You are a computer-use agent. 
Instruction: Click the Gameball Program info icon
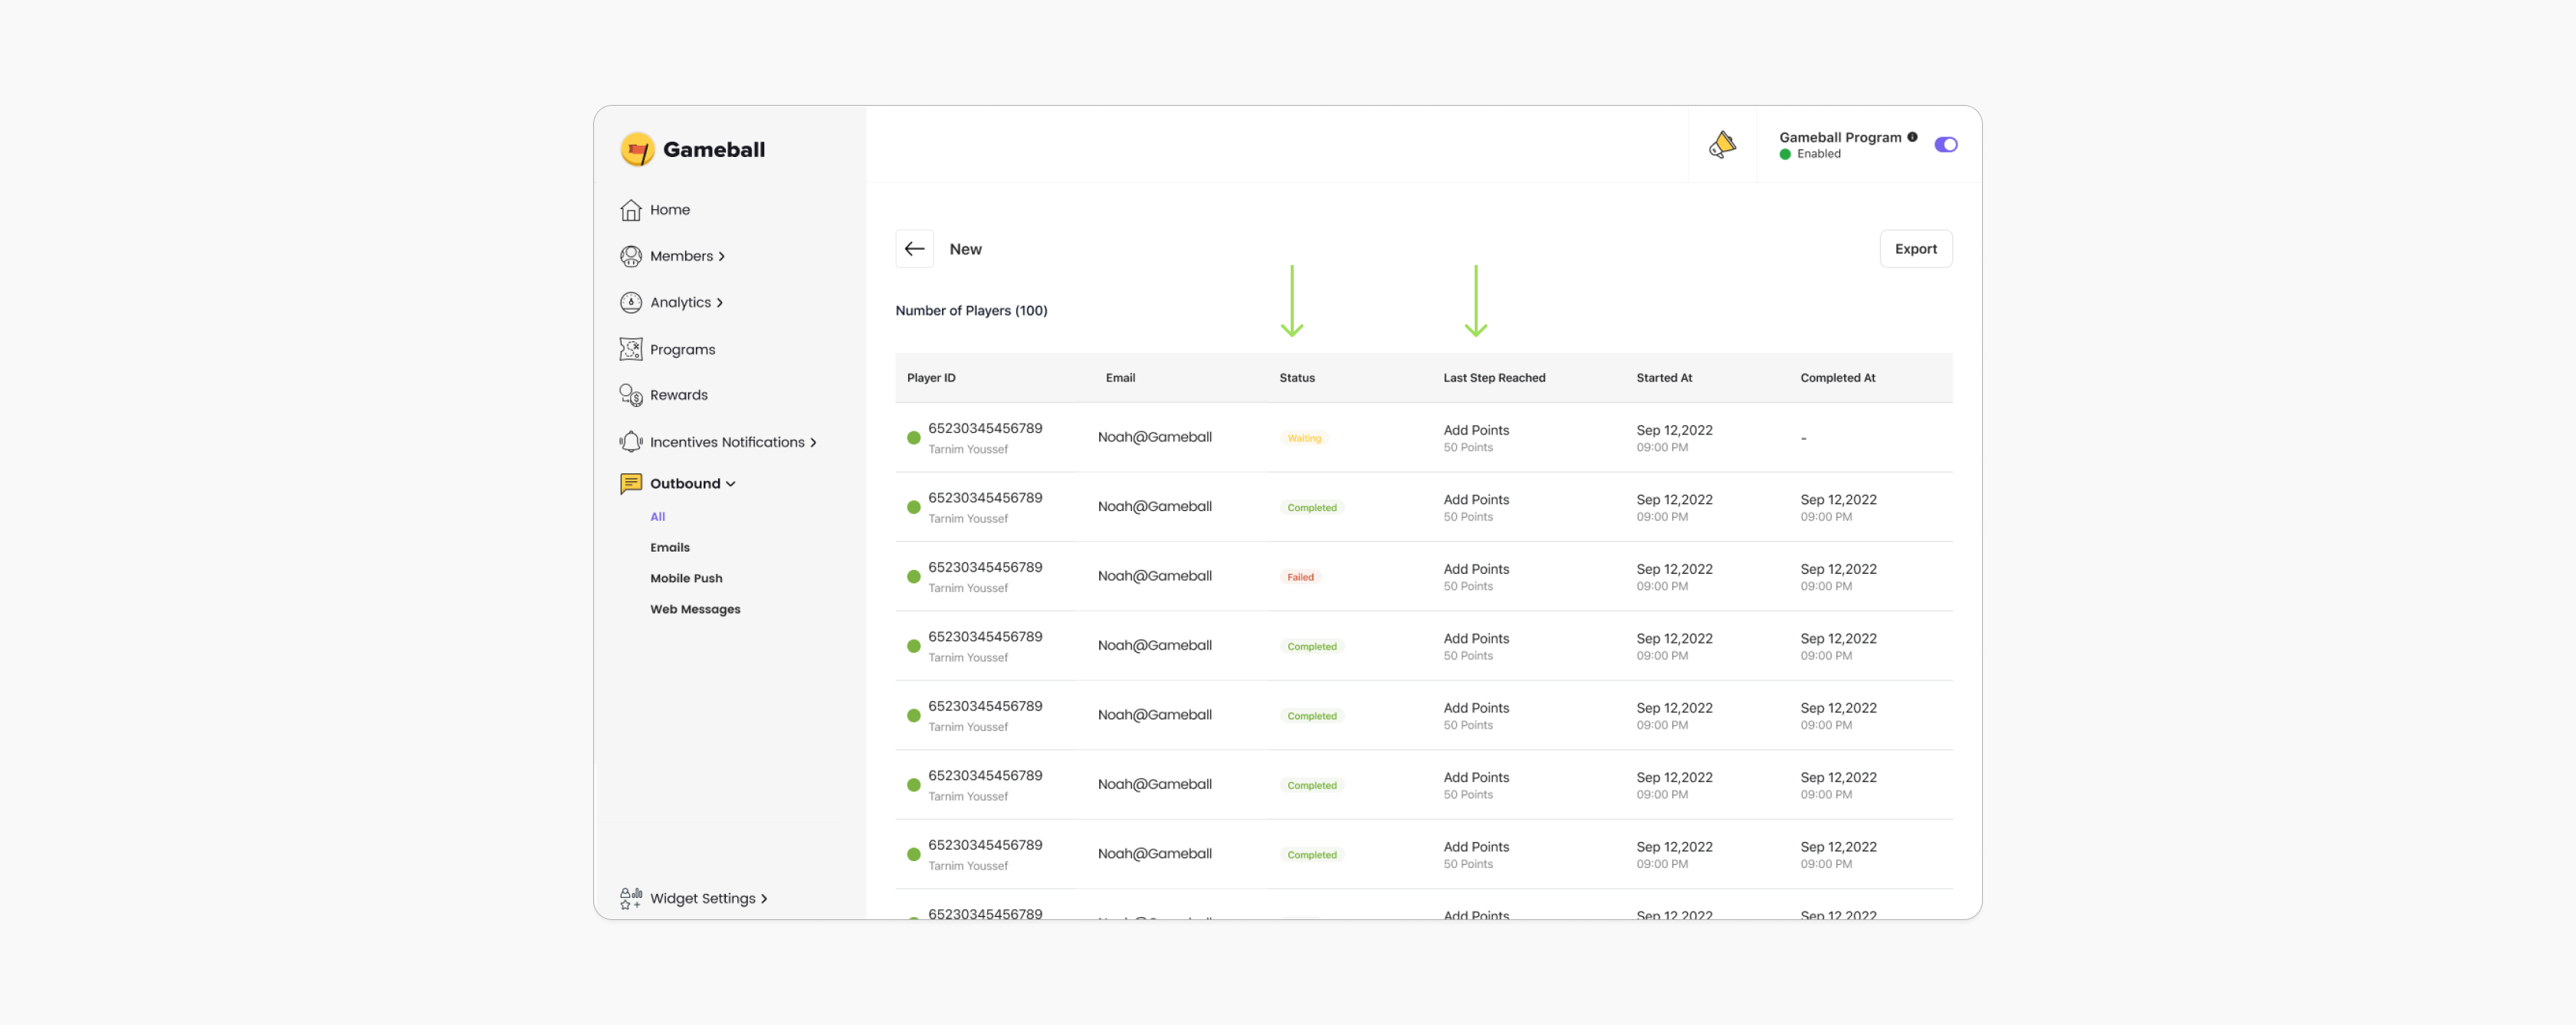click(x=1912, y=137)
